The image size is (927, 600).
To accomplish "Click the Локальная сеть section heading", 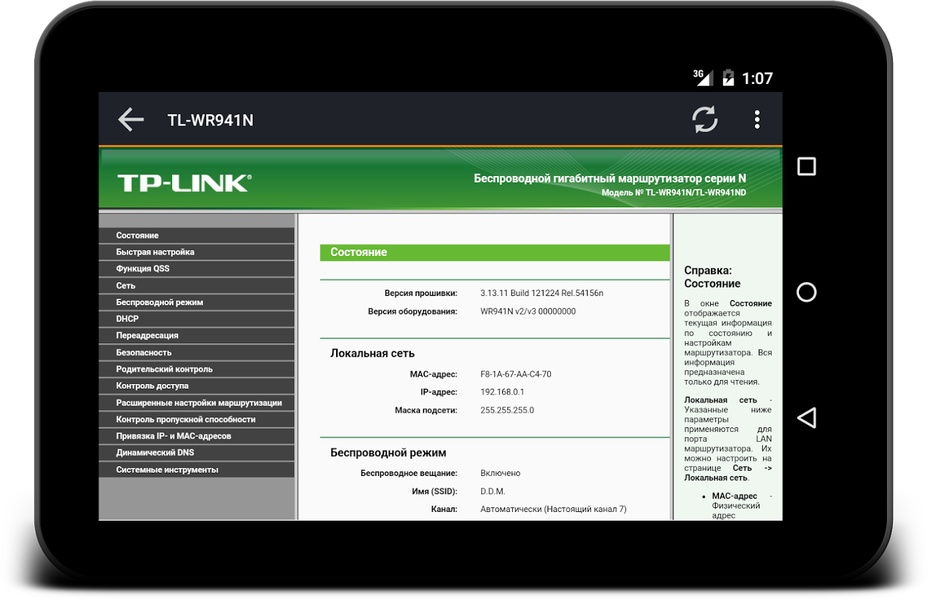I will click(x=372, y=353).
